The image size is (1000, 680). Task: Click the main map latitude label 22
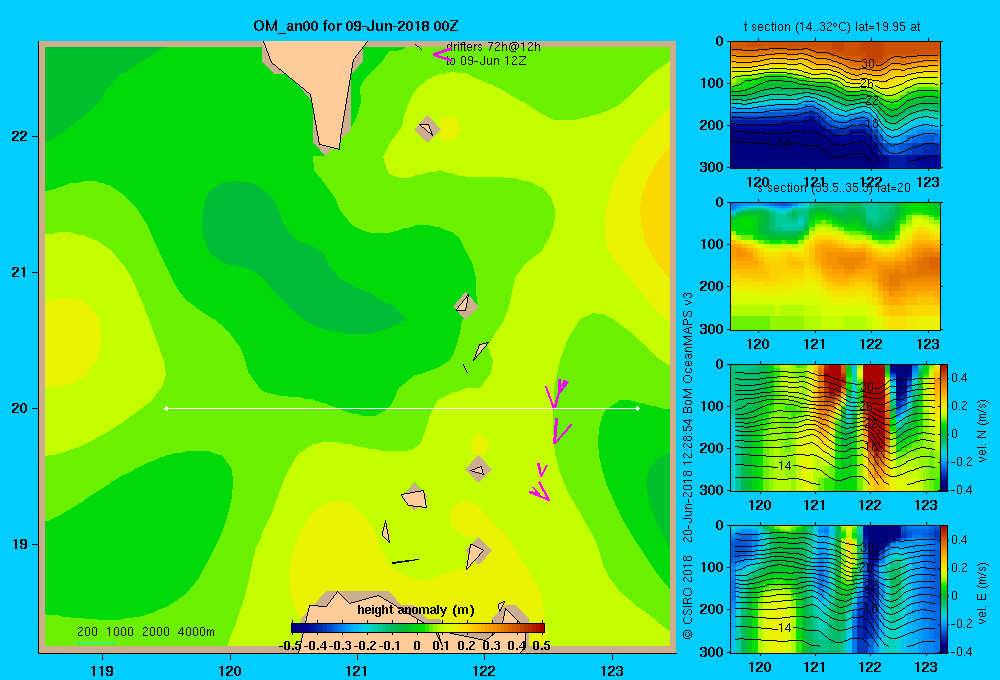tap(20, 136)
